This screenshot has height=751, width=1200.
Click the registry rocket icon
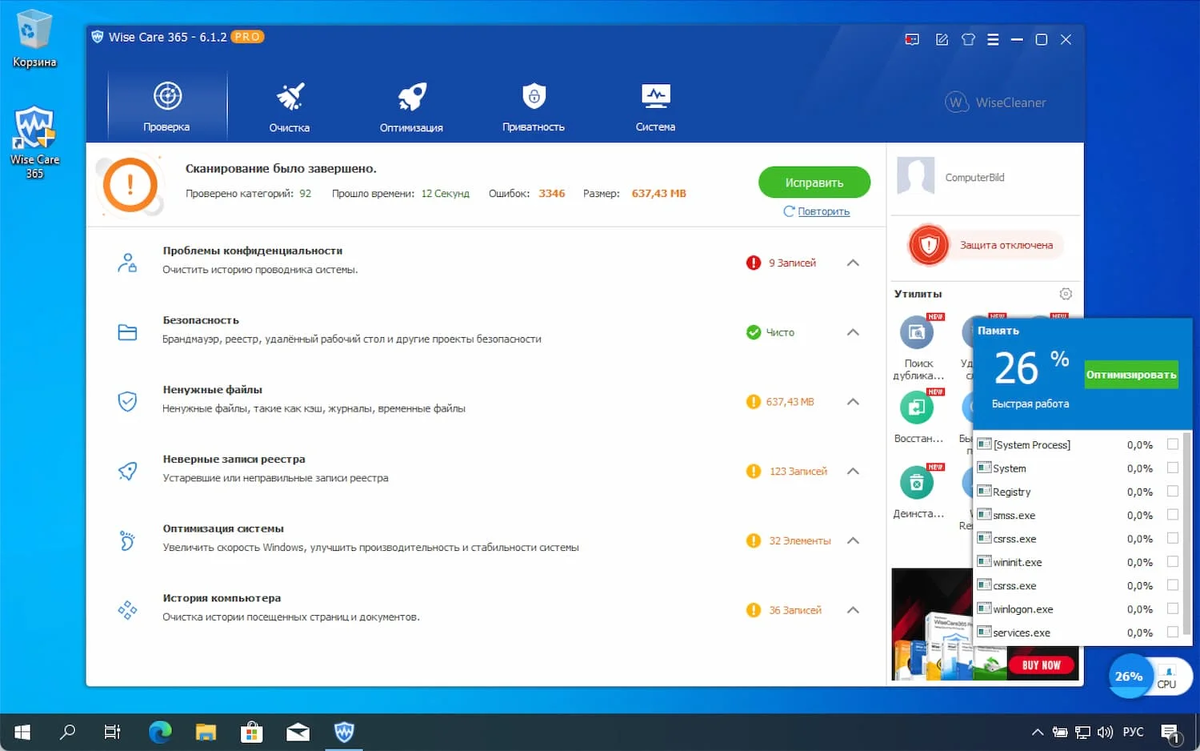[x=127, y=471]
